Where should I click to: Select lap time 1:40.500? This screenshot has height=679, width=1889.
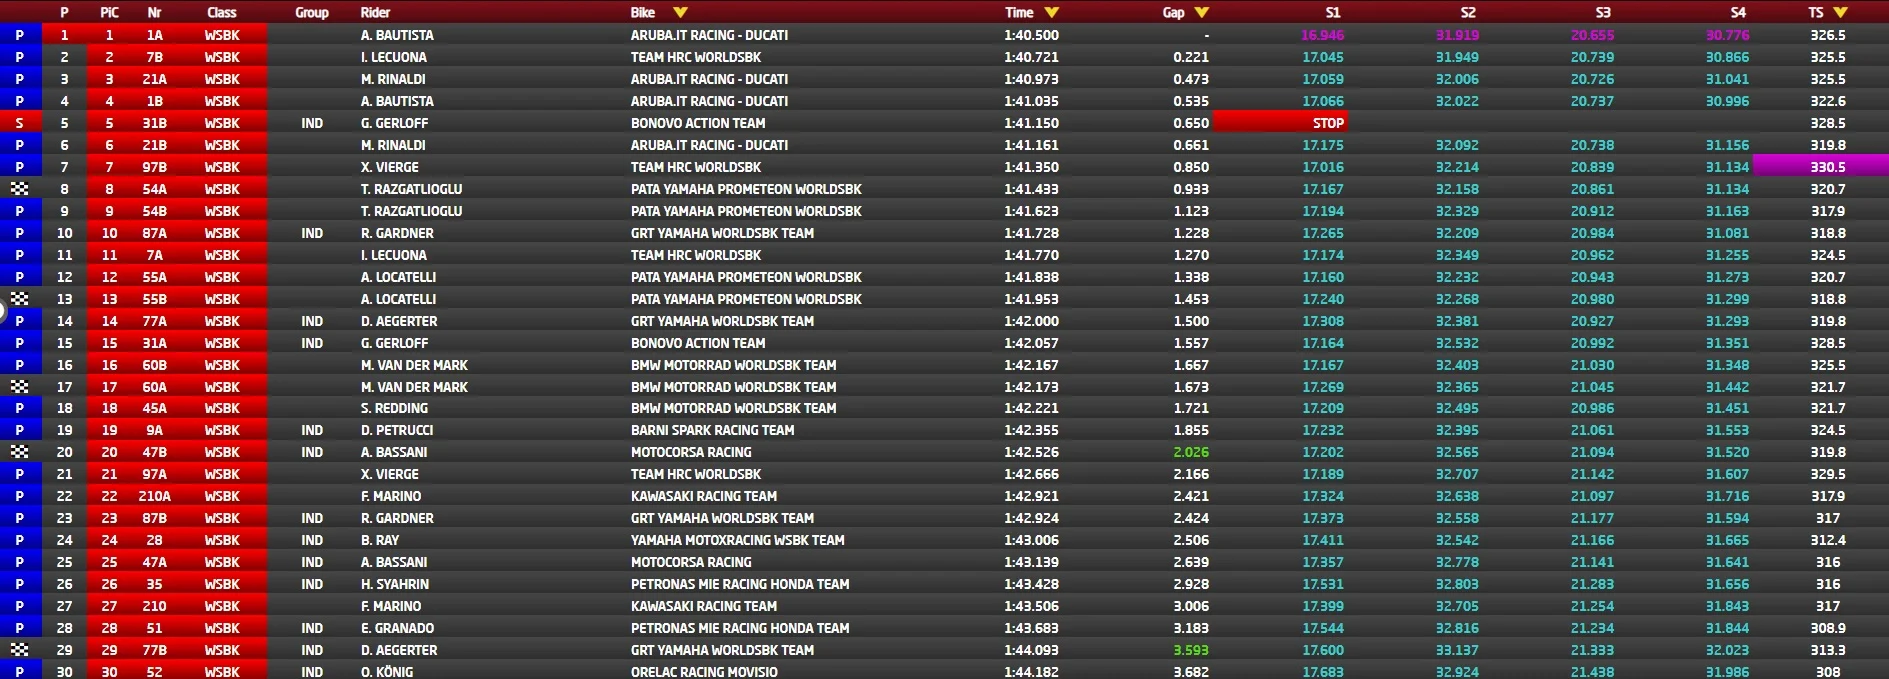click(1031, 35)
